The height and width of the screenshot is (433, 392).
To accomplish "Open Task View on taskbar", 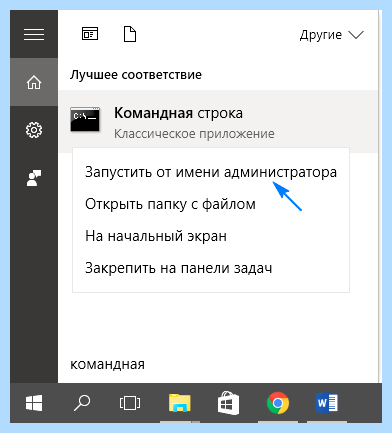I will [130, 403].
